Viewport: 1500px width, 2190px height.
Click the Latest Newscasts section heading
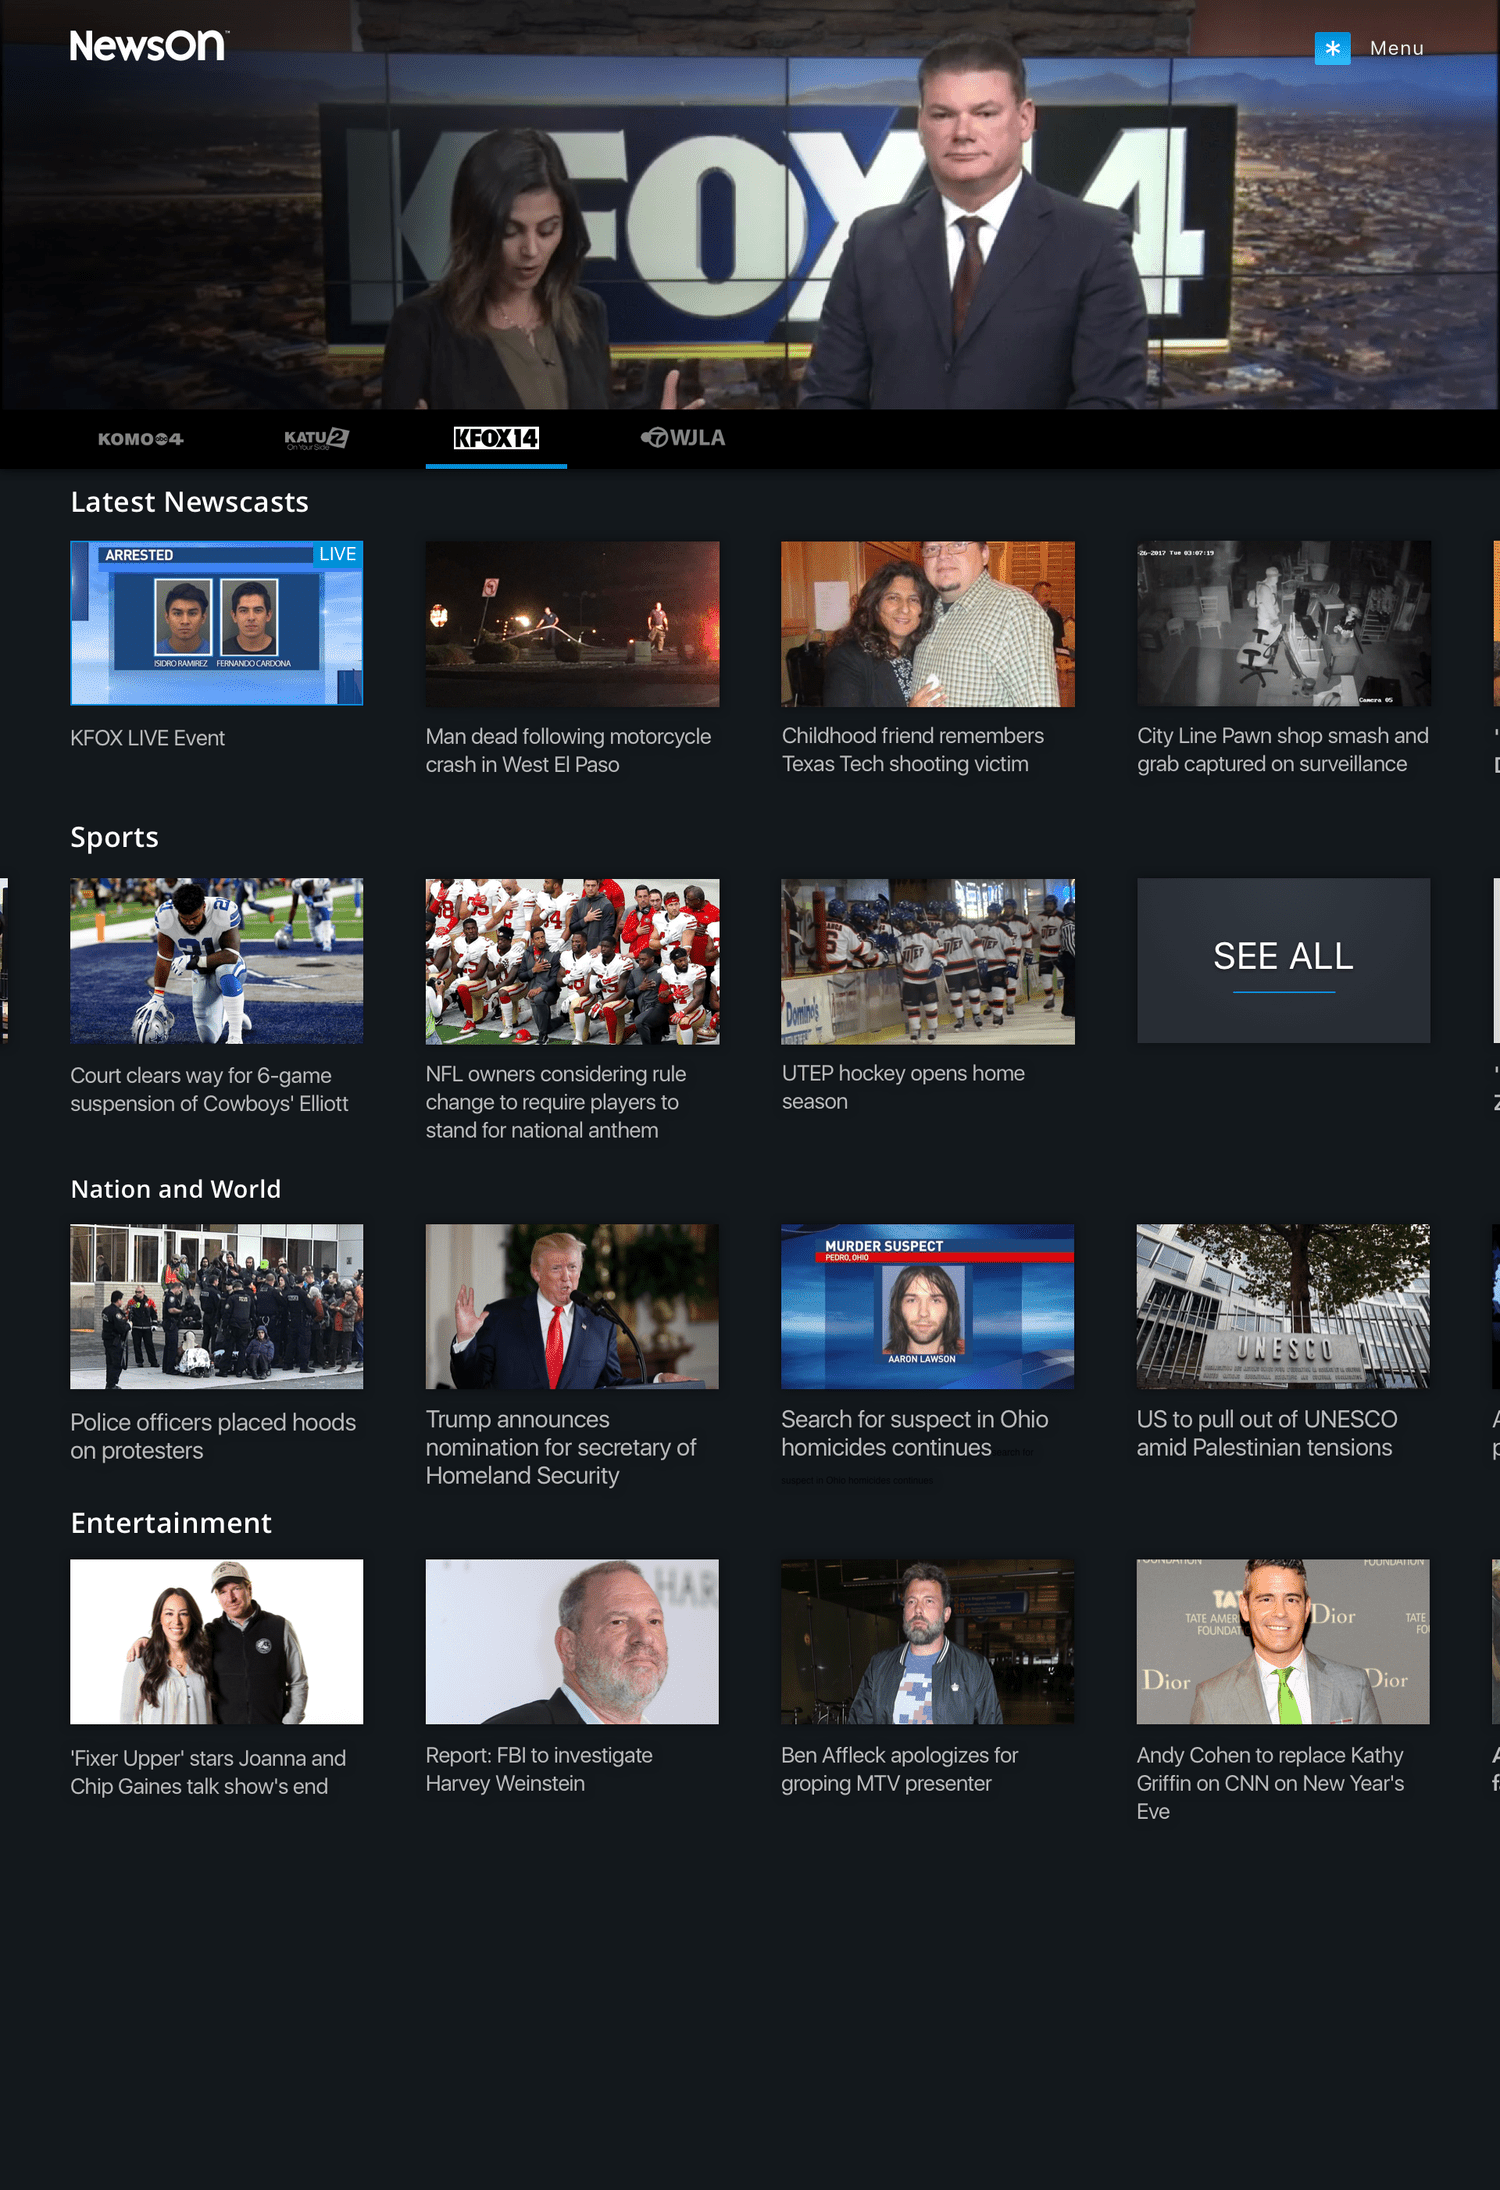[190, 502]
